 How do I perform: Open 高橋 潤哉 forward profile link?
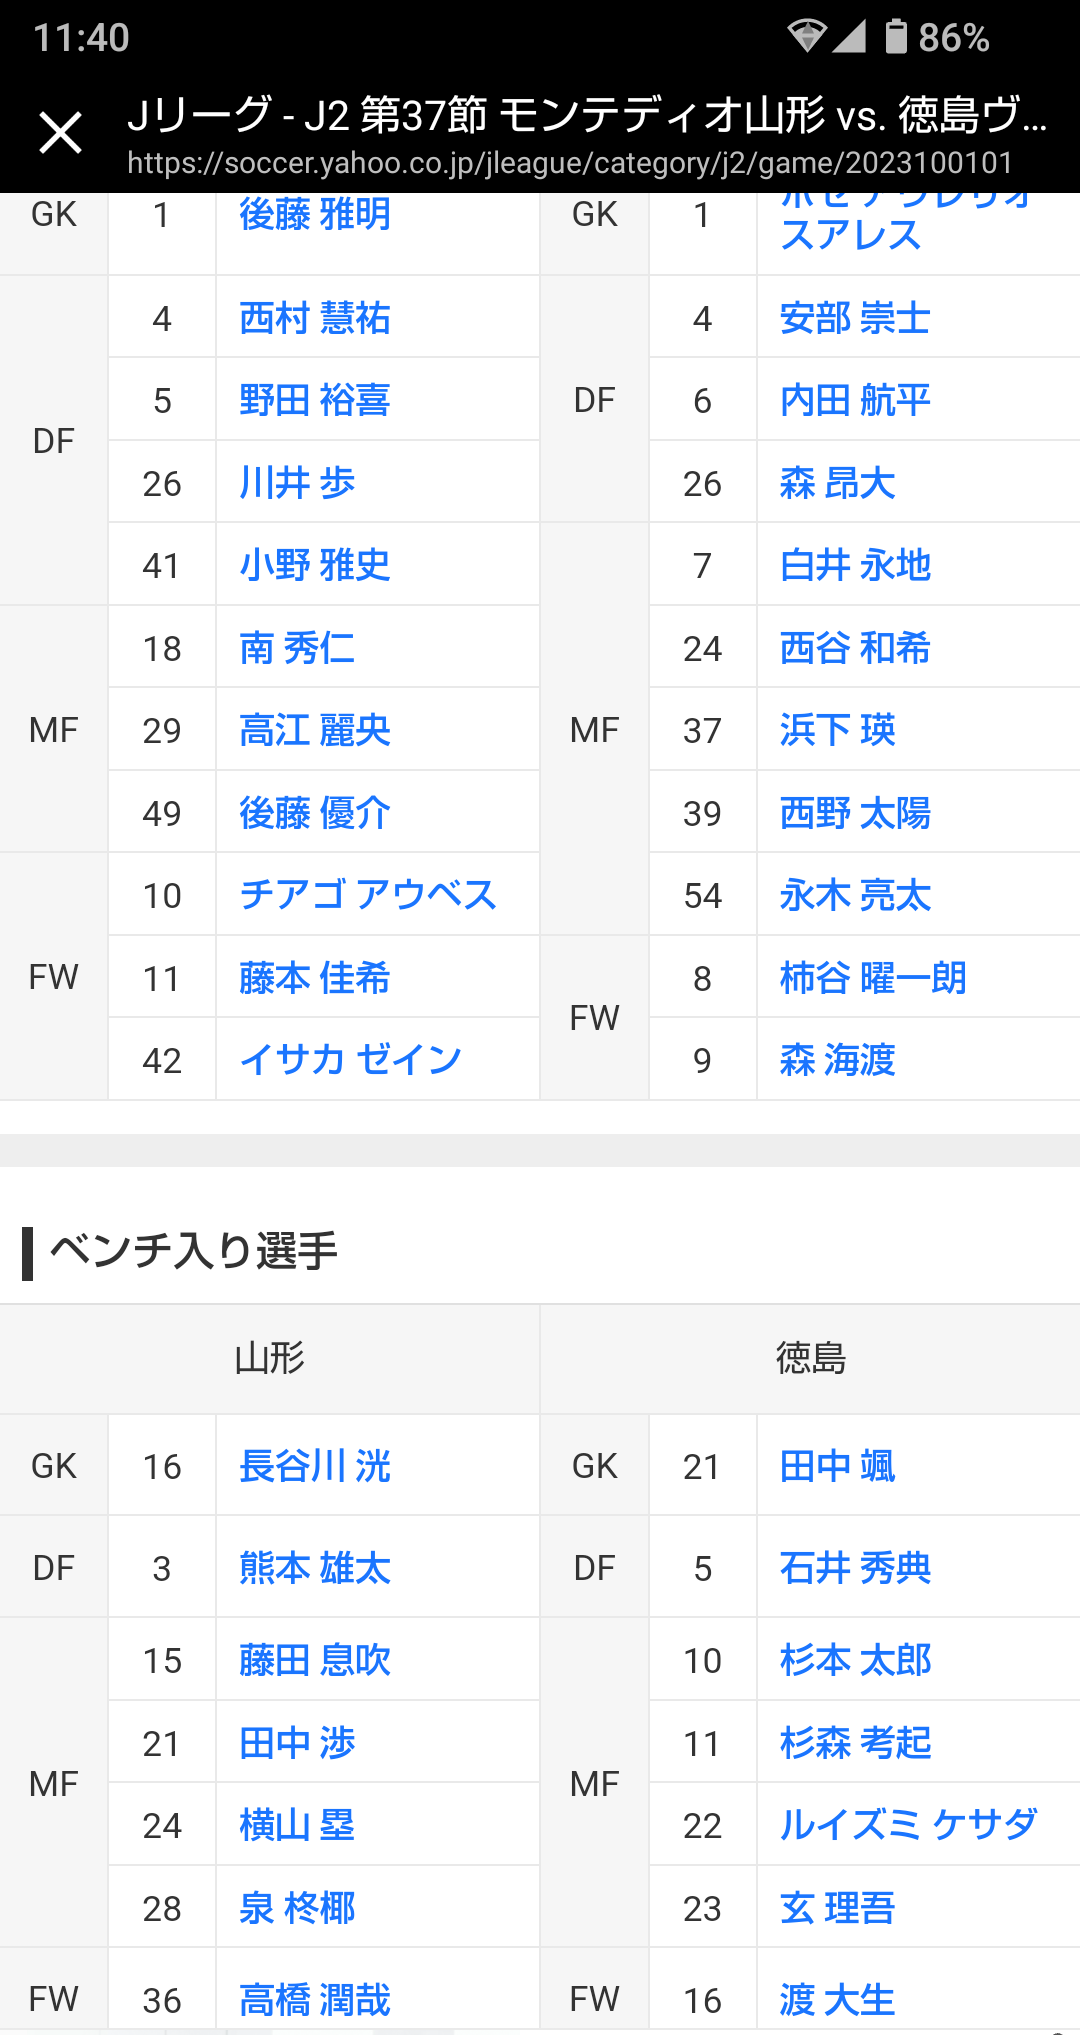(315, 2000)
